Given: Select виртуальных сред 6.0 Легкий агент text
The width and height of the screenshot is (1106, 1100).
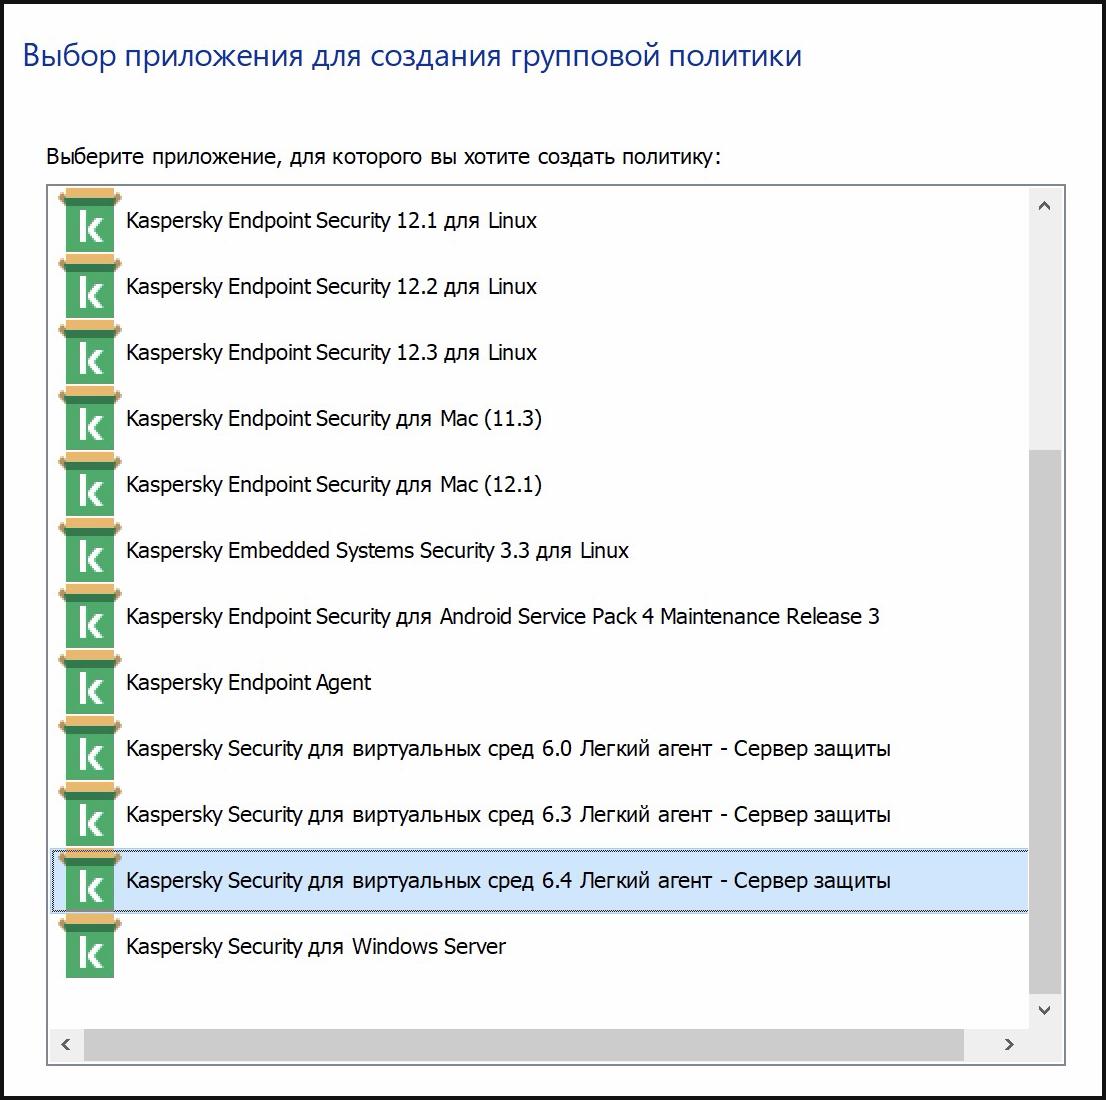Looking at the screenshot, I should pyautogui.click(x=508, y=749).
